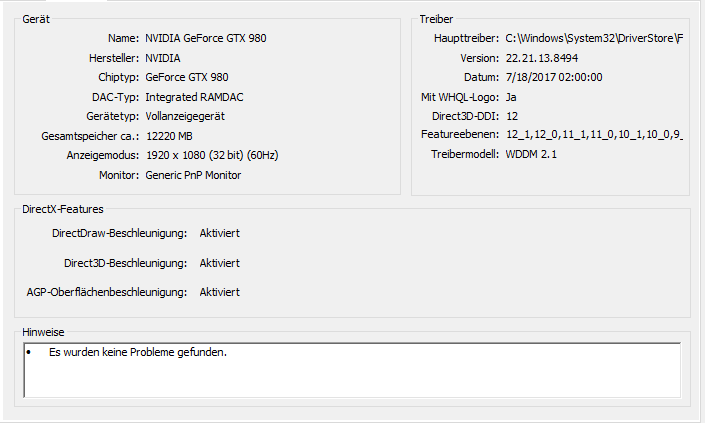Click the device name NVIDIA GeForce GTX 980

(205, 38)
